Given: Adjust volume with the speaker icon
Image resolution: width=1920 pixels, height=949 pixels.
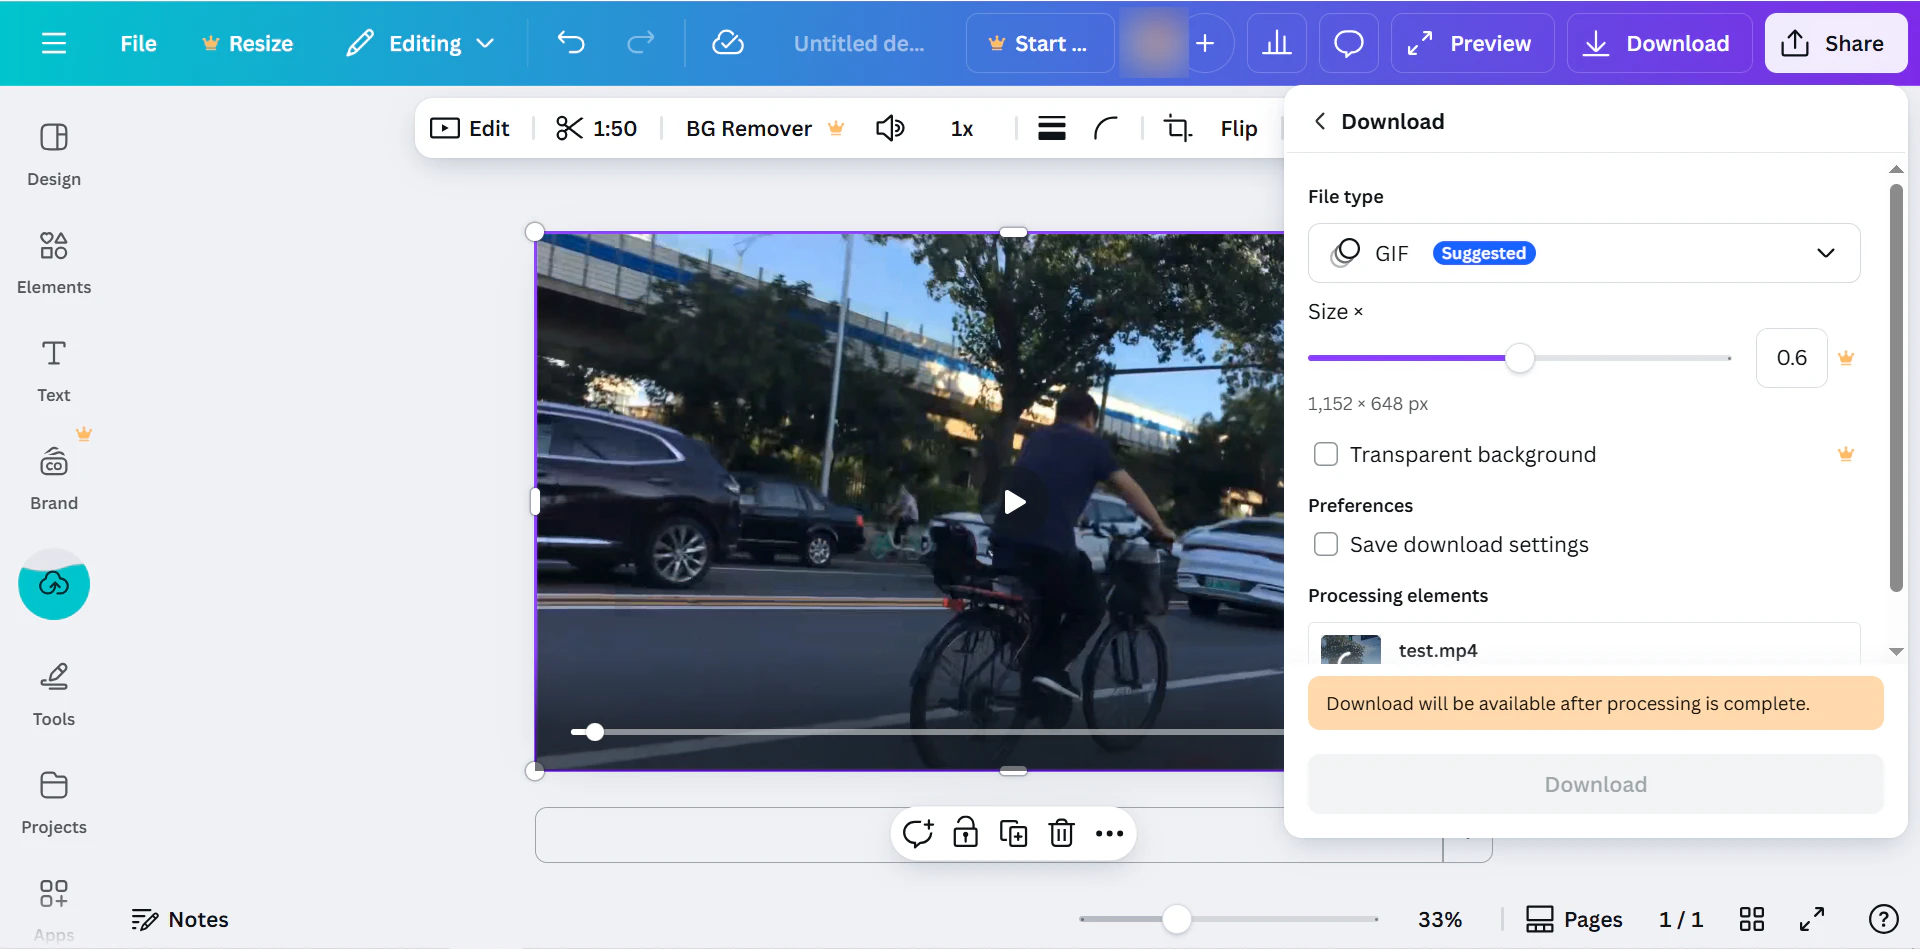Looking at the screenshot, I should [x=891, y=128].
